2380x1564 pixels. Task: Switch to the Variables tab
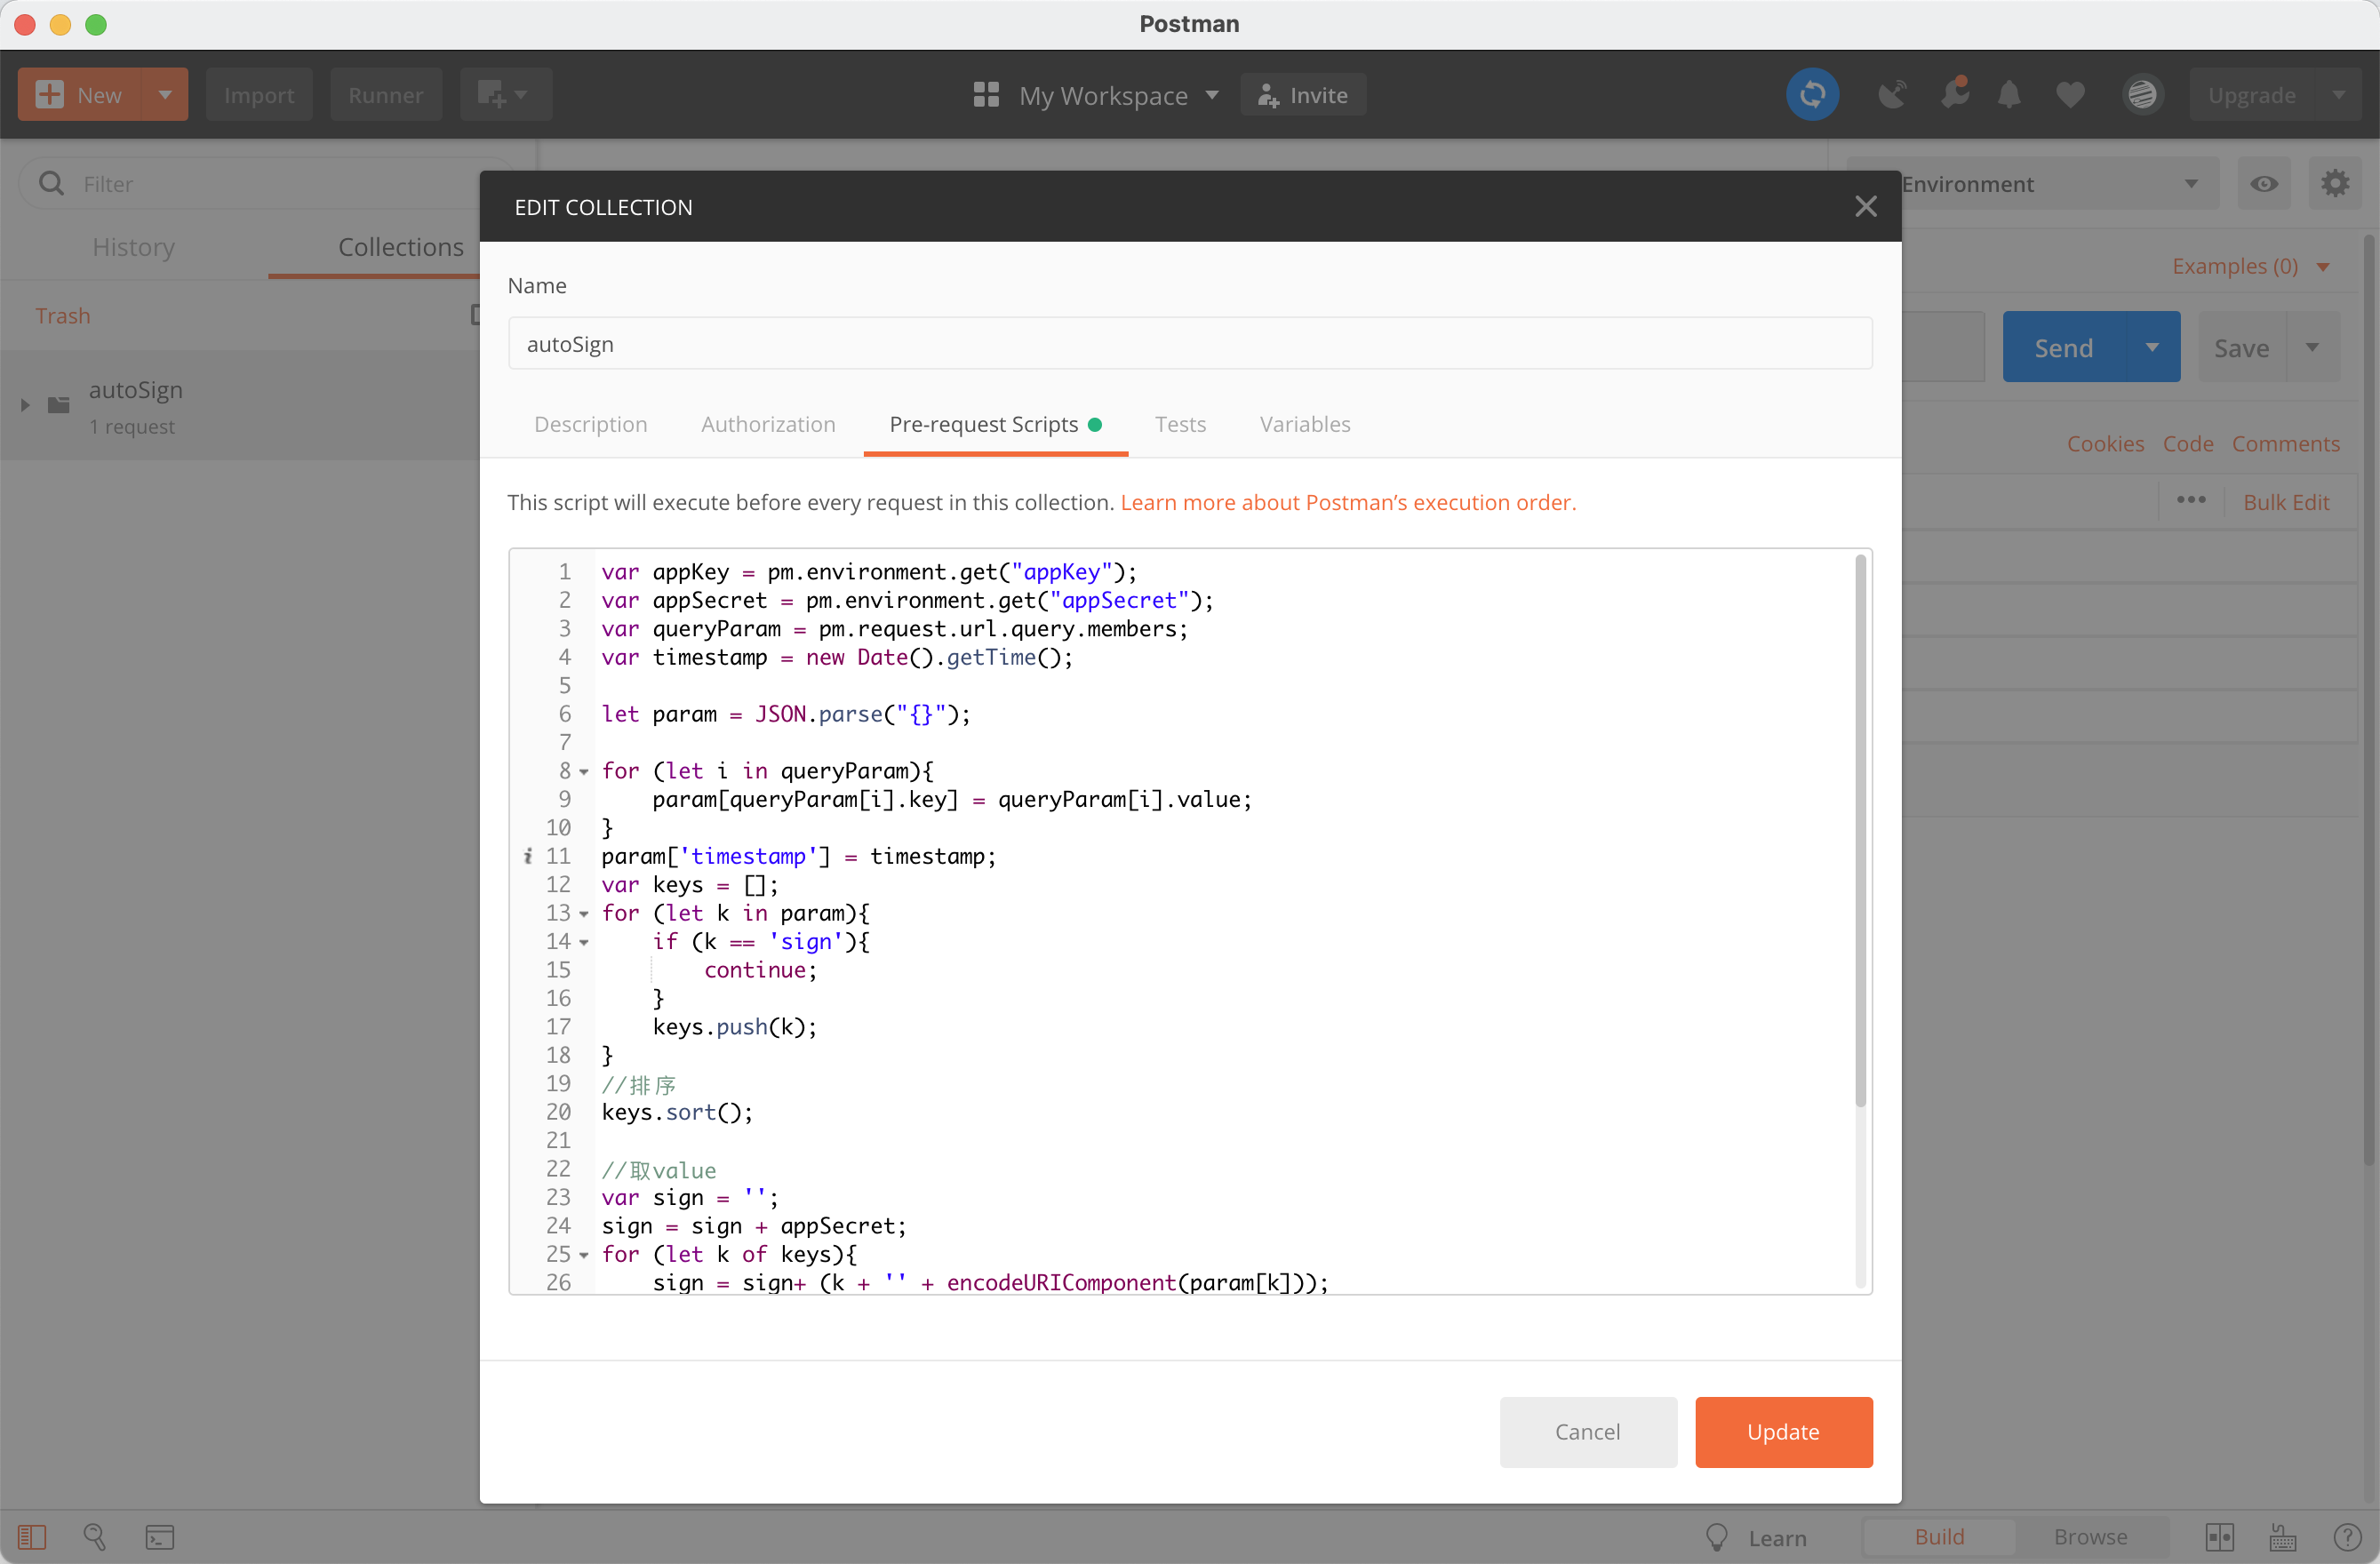click(x=1304, y=424)
